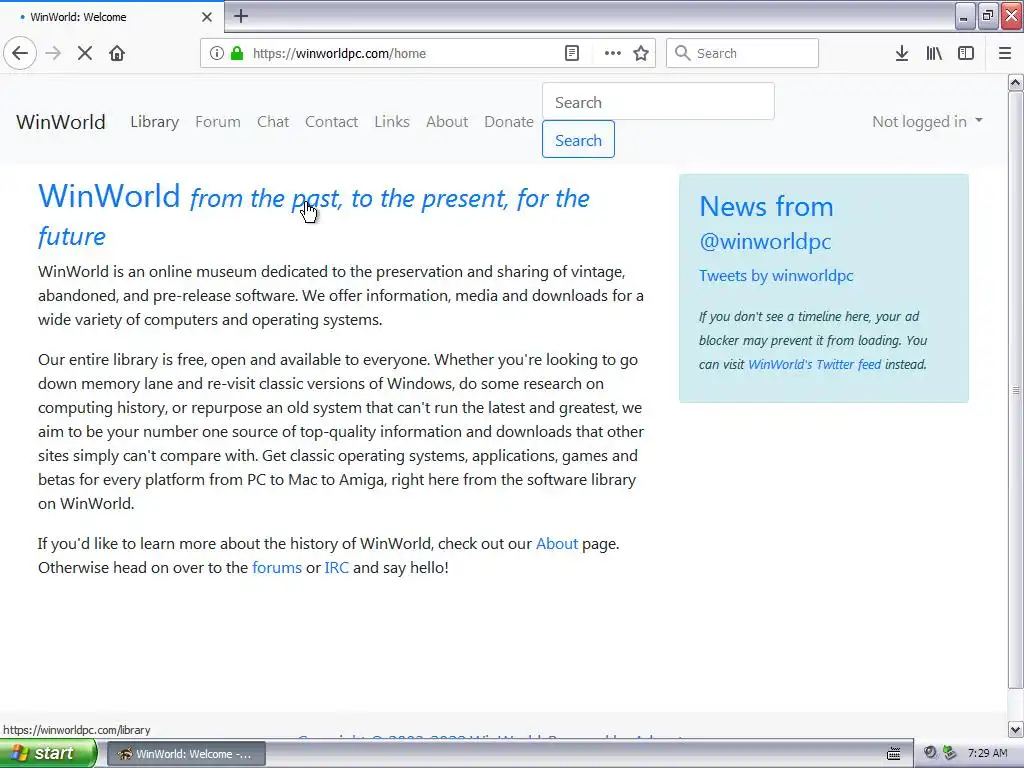Screen dimensions: 1024x768
Task: Open the Donate nav menu item
Action: point(509,121)
